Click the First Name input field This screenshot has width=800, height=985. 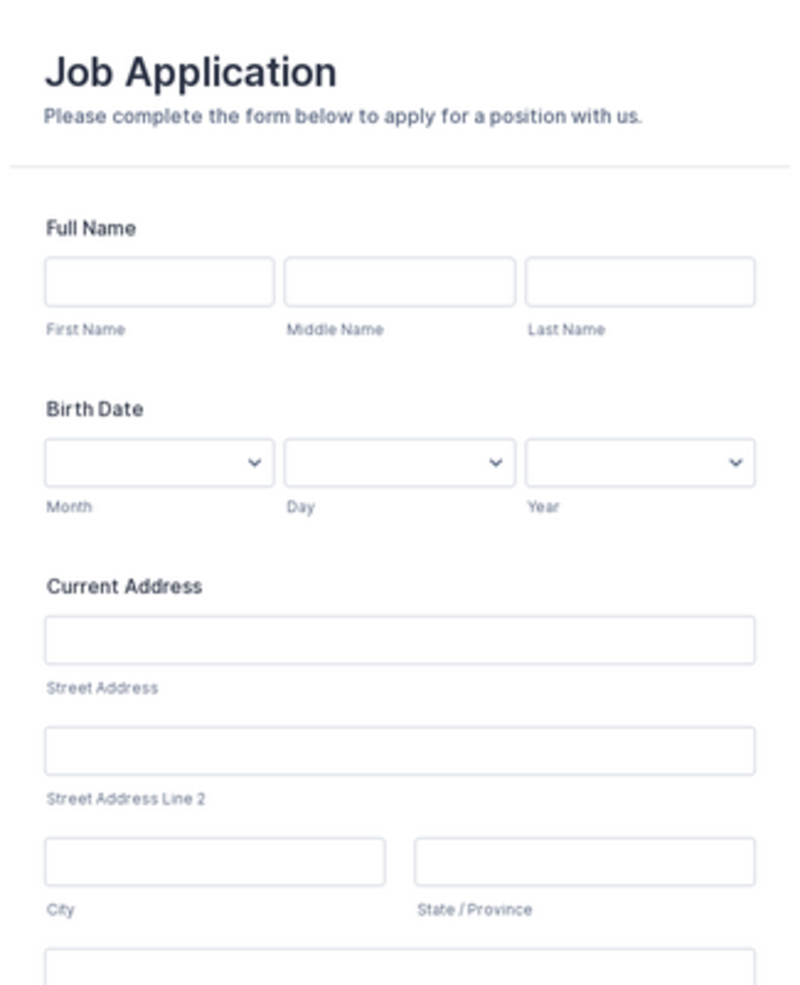tap(158, 281)
